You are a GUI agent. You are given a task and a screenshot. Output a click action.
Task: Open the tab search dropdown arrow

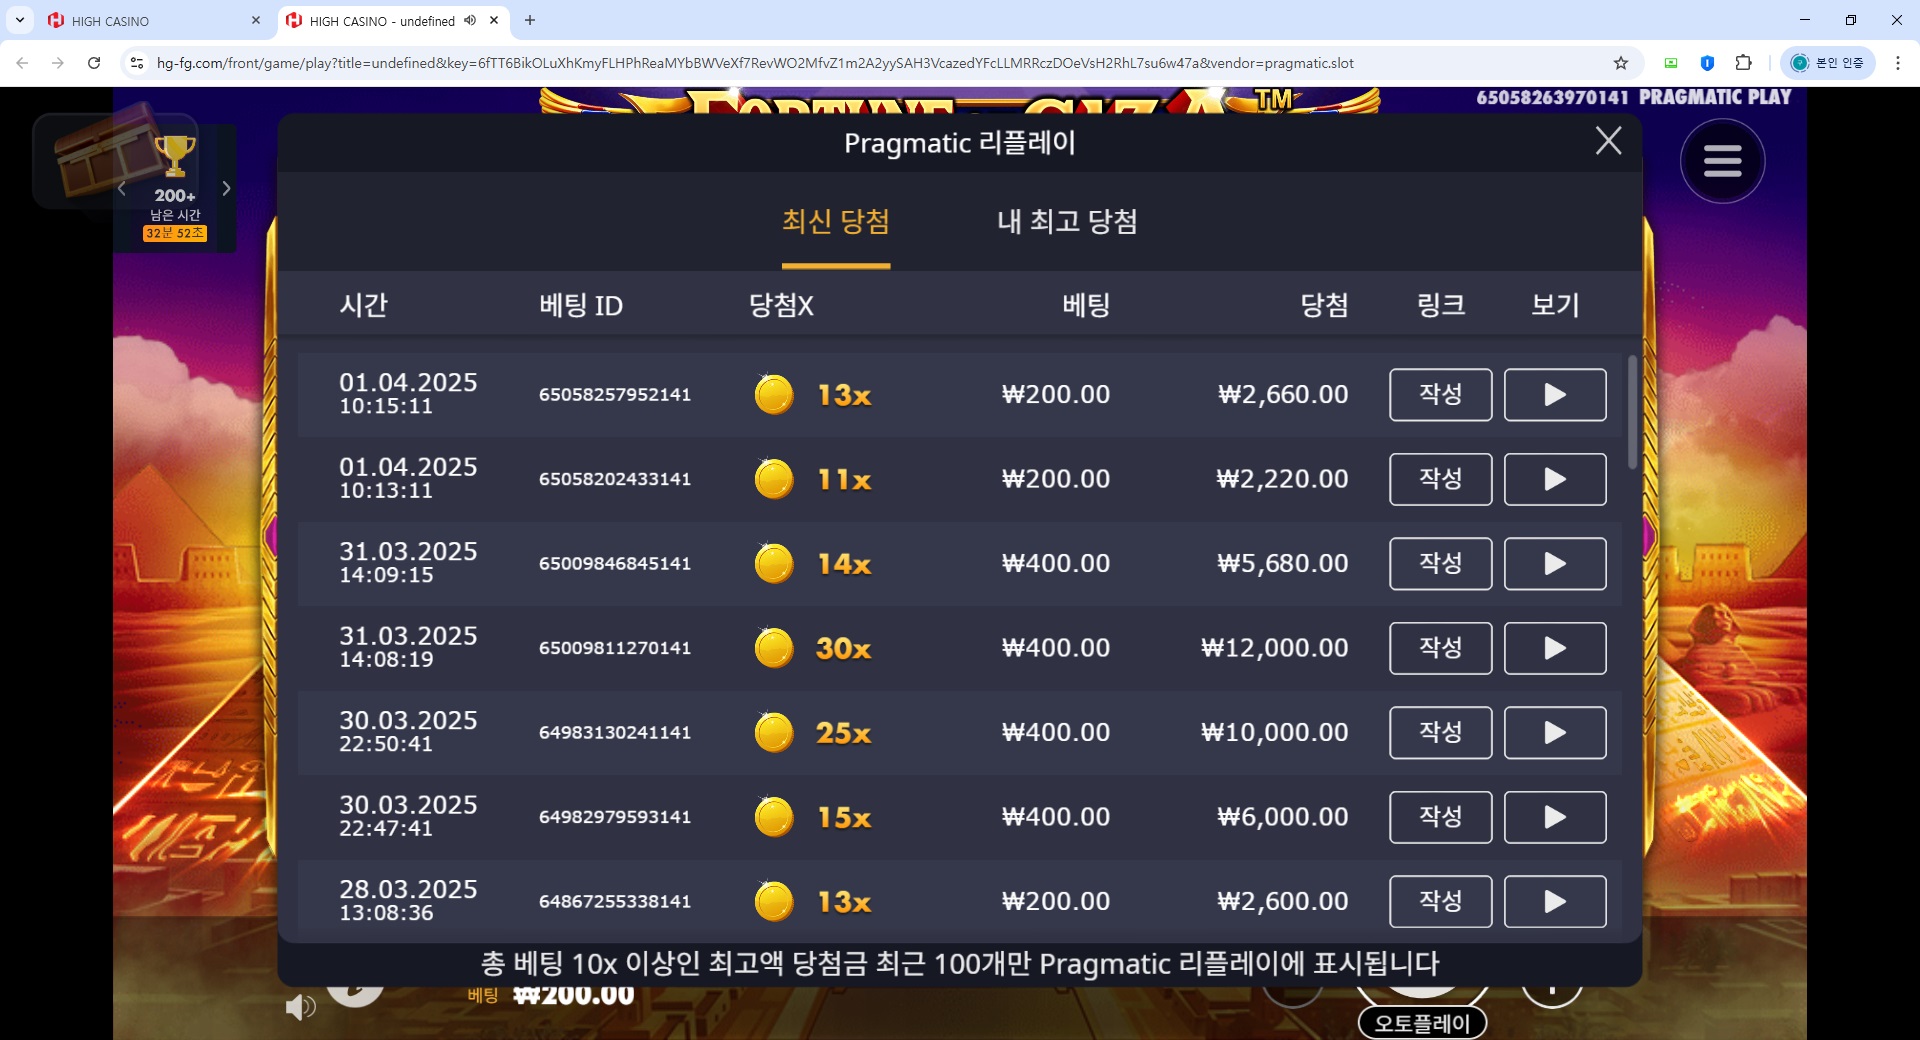pyautogui.click(x=19, y=20)
